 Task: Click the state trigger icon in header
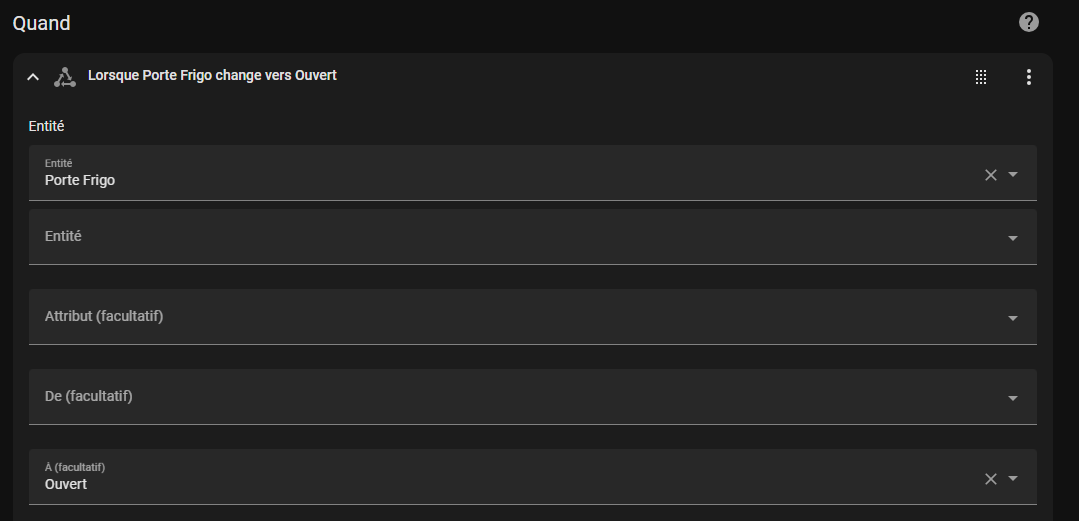[65, 77]
